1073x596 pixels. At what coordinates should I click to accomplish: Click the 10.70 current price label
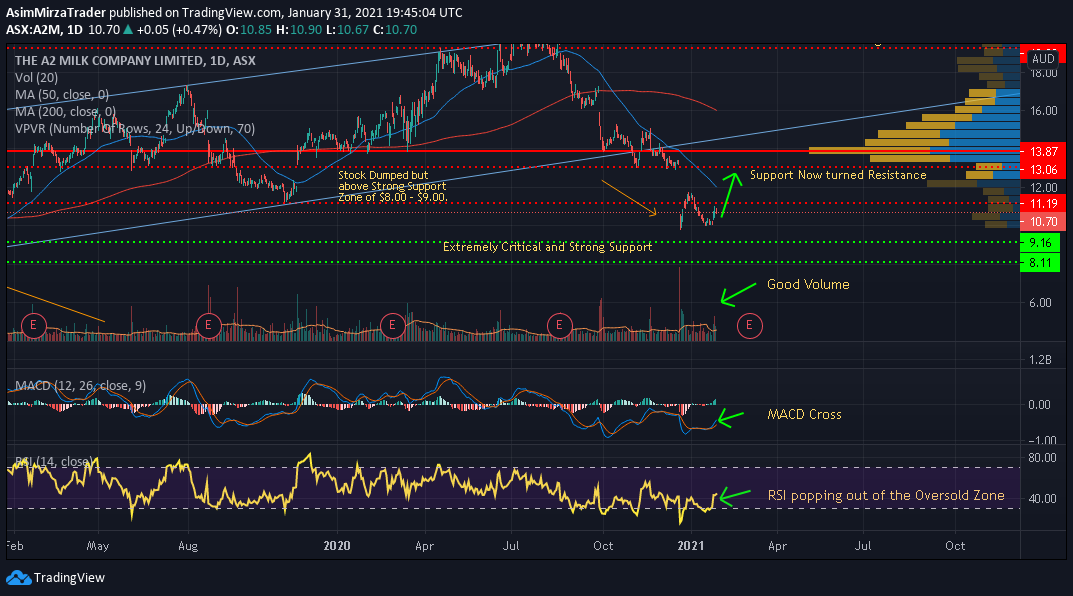tap(1043, 222)
